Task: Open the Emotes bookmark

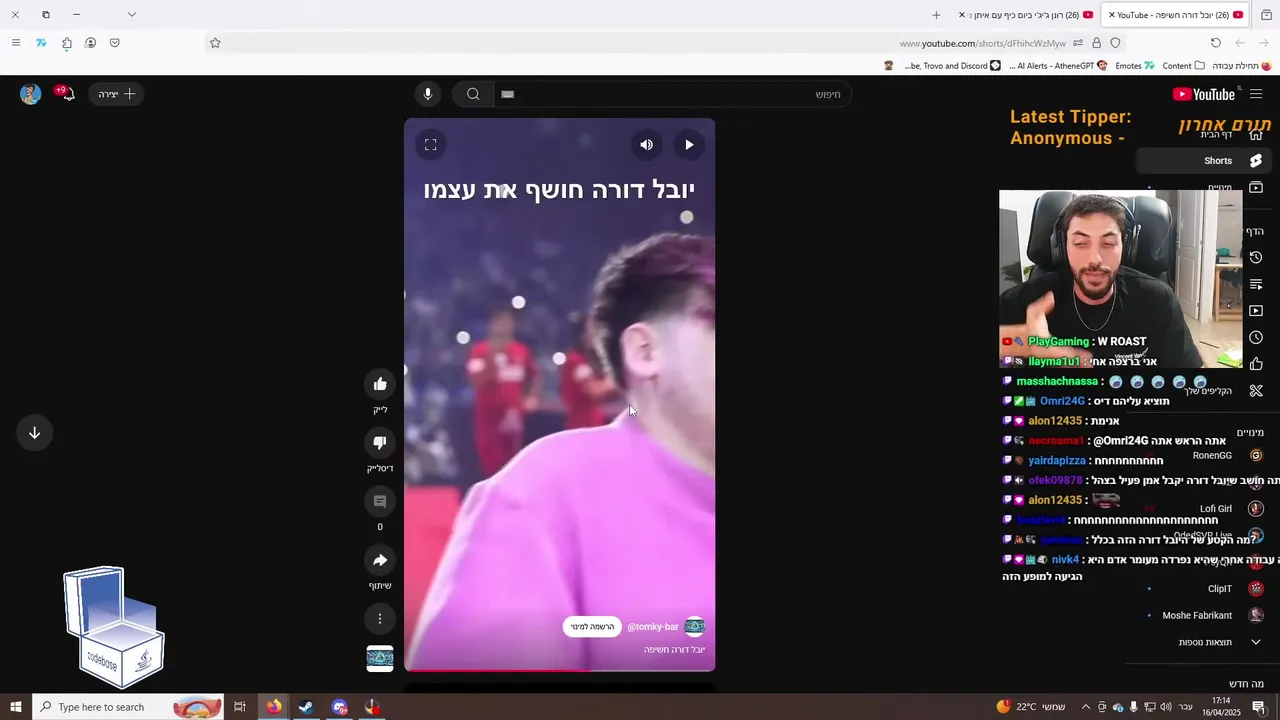Action: [1135, 66]
